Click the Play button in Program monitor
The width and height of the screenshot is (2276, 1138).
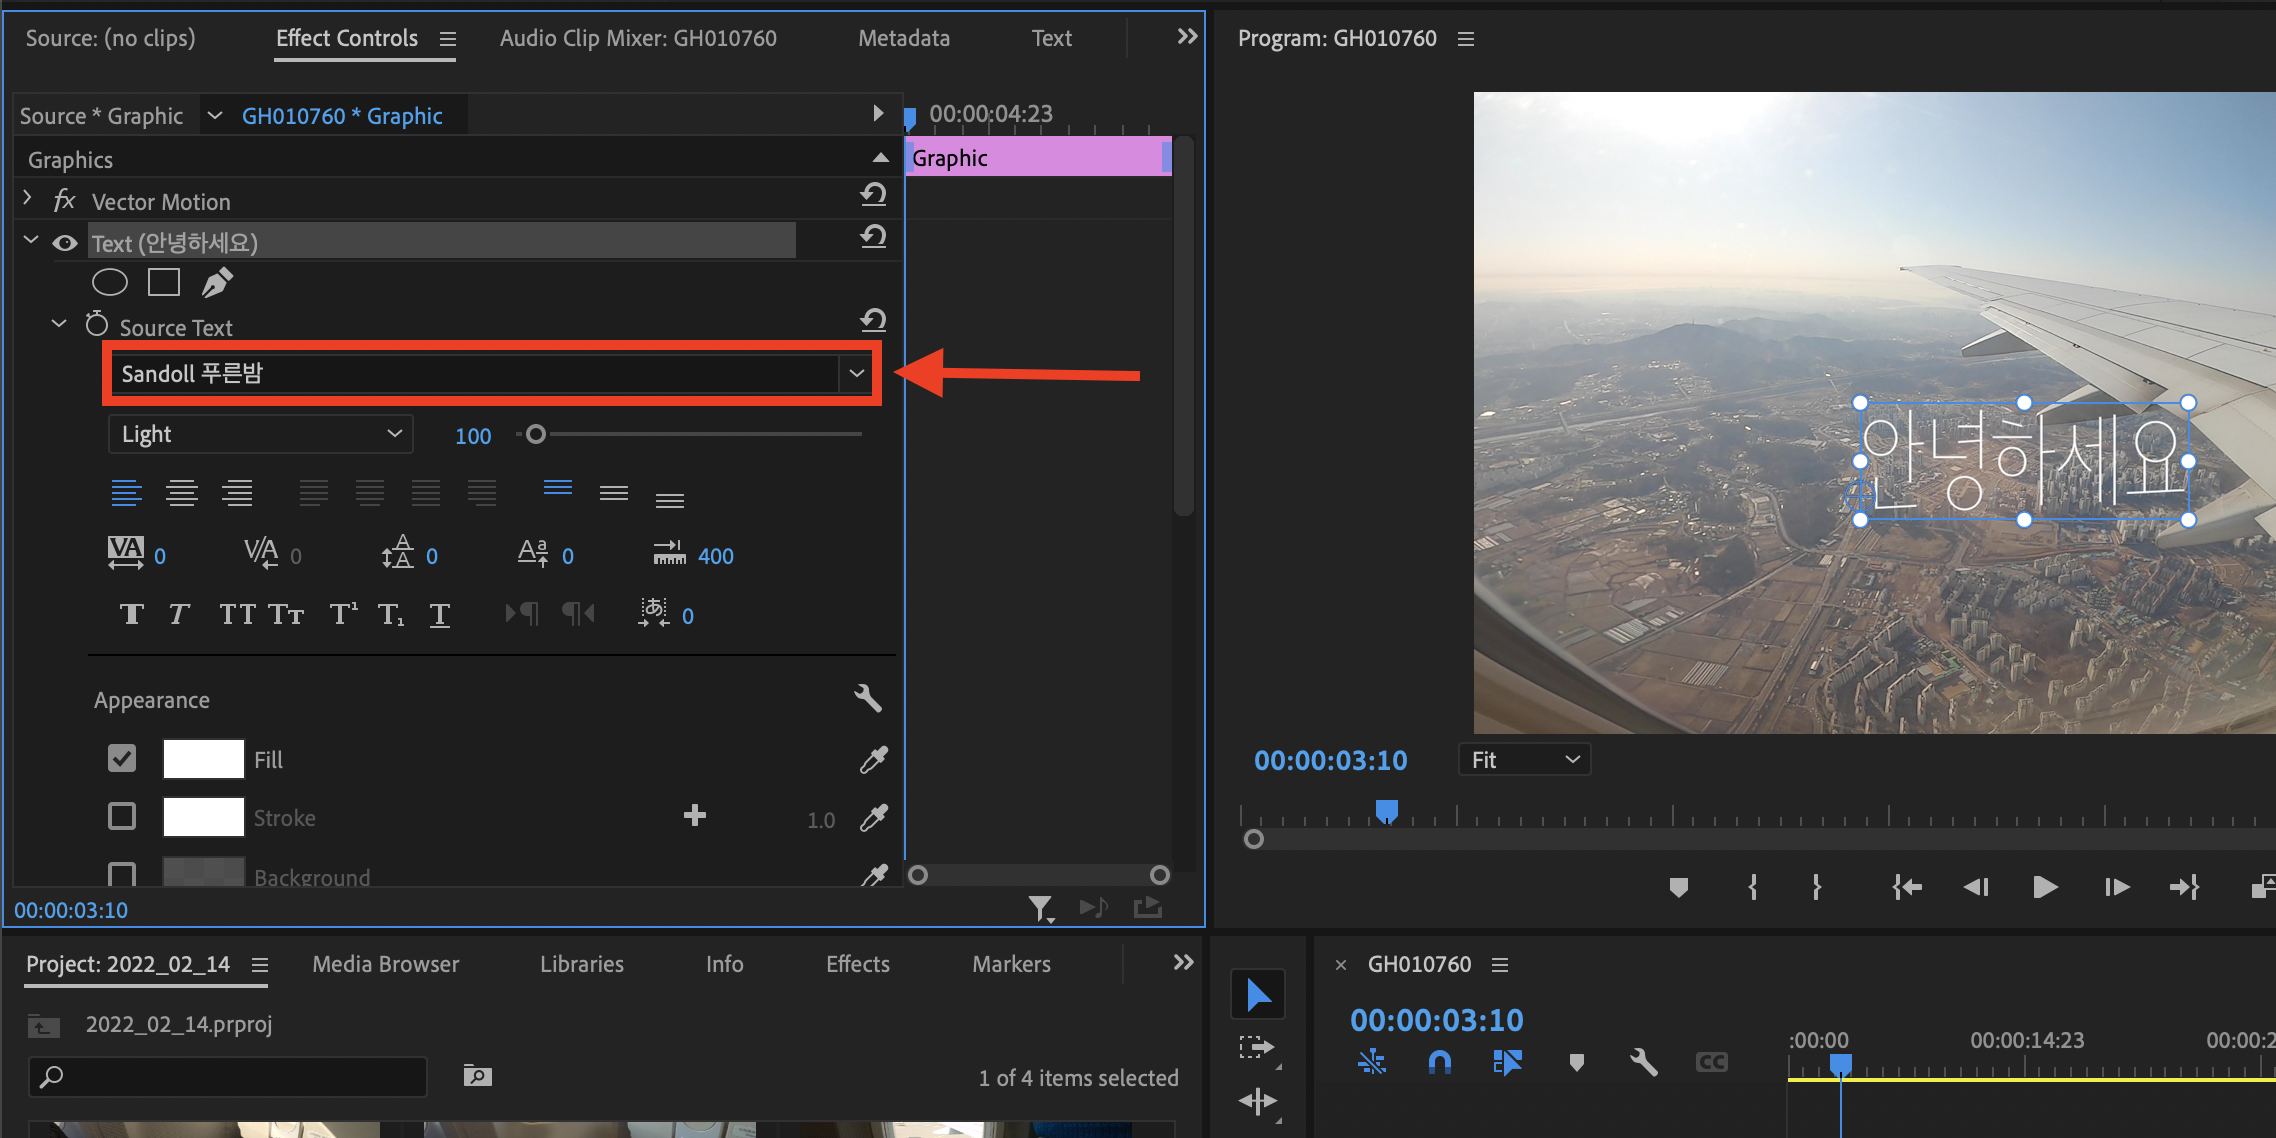click(x=2045, y=887)
